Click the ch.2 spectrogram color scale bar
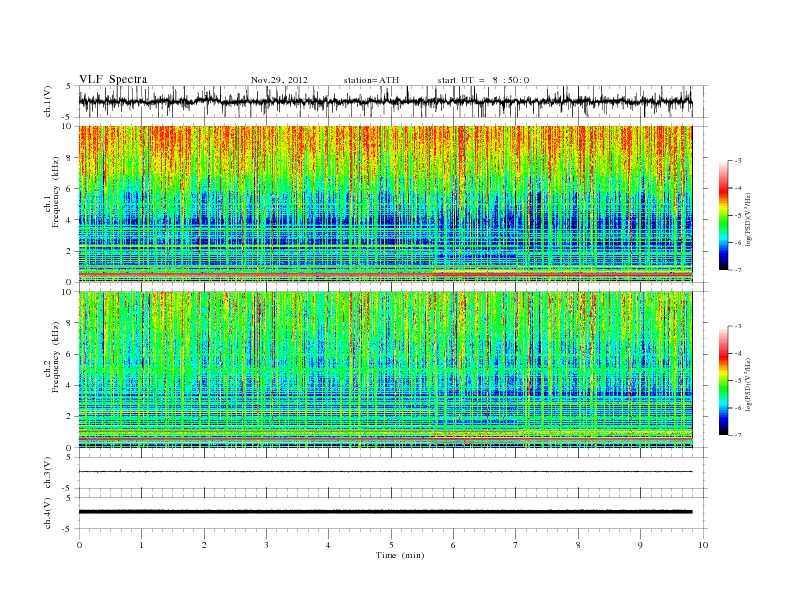 click(723, 381)
